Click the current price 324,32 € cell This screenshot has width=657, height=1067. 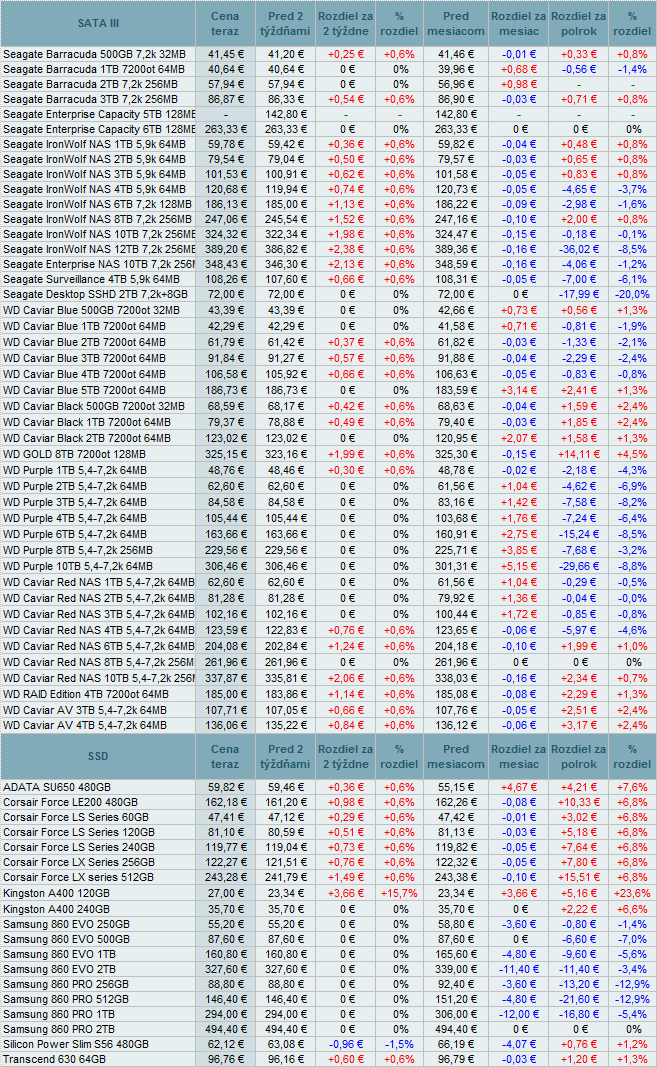point(225,234)
